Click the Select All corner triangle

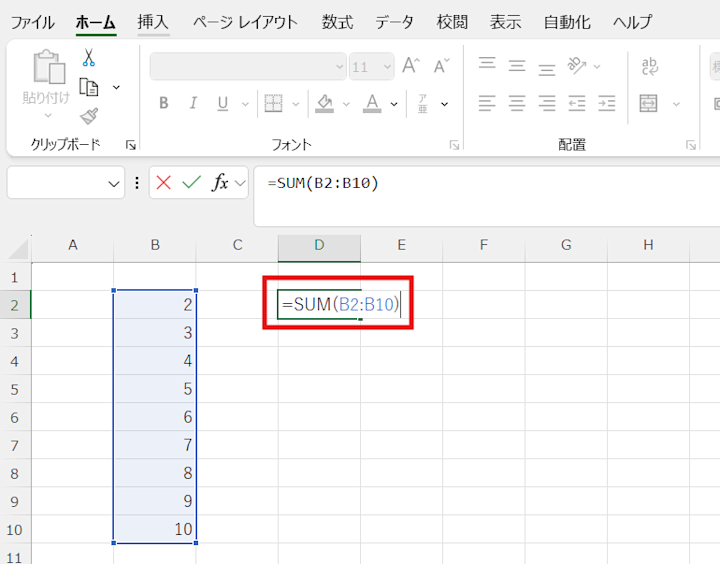(x=18, y=249)
